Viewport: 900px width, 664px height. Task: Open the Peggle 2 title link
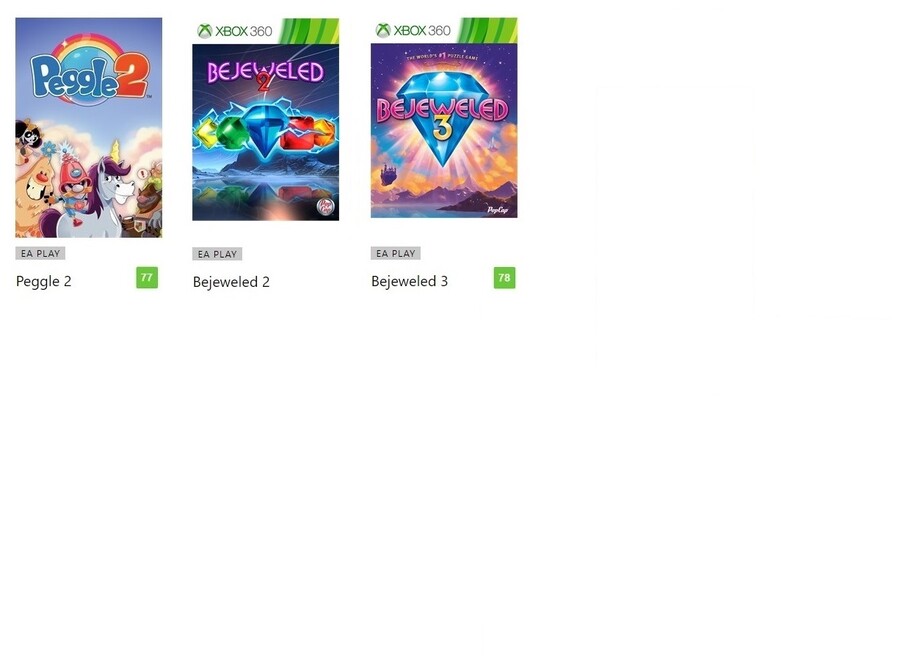click(x=44, y=281)
